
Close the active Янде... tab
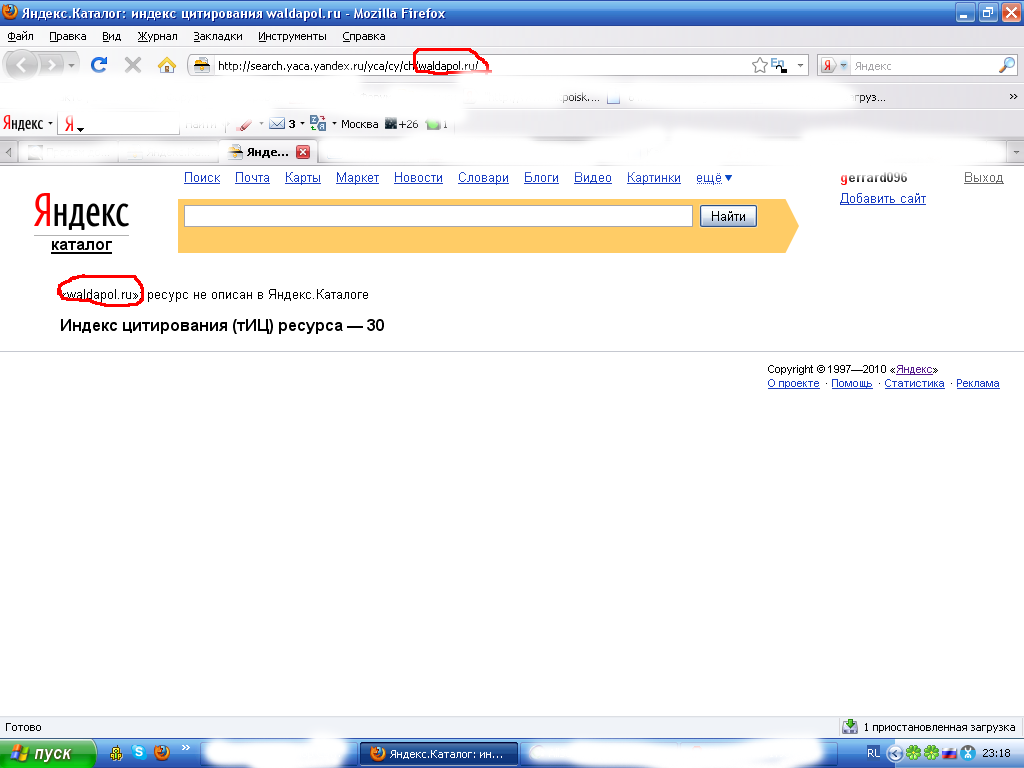(303, 152)
